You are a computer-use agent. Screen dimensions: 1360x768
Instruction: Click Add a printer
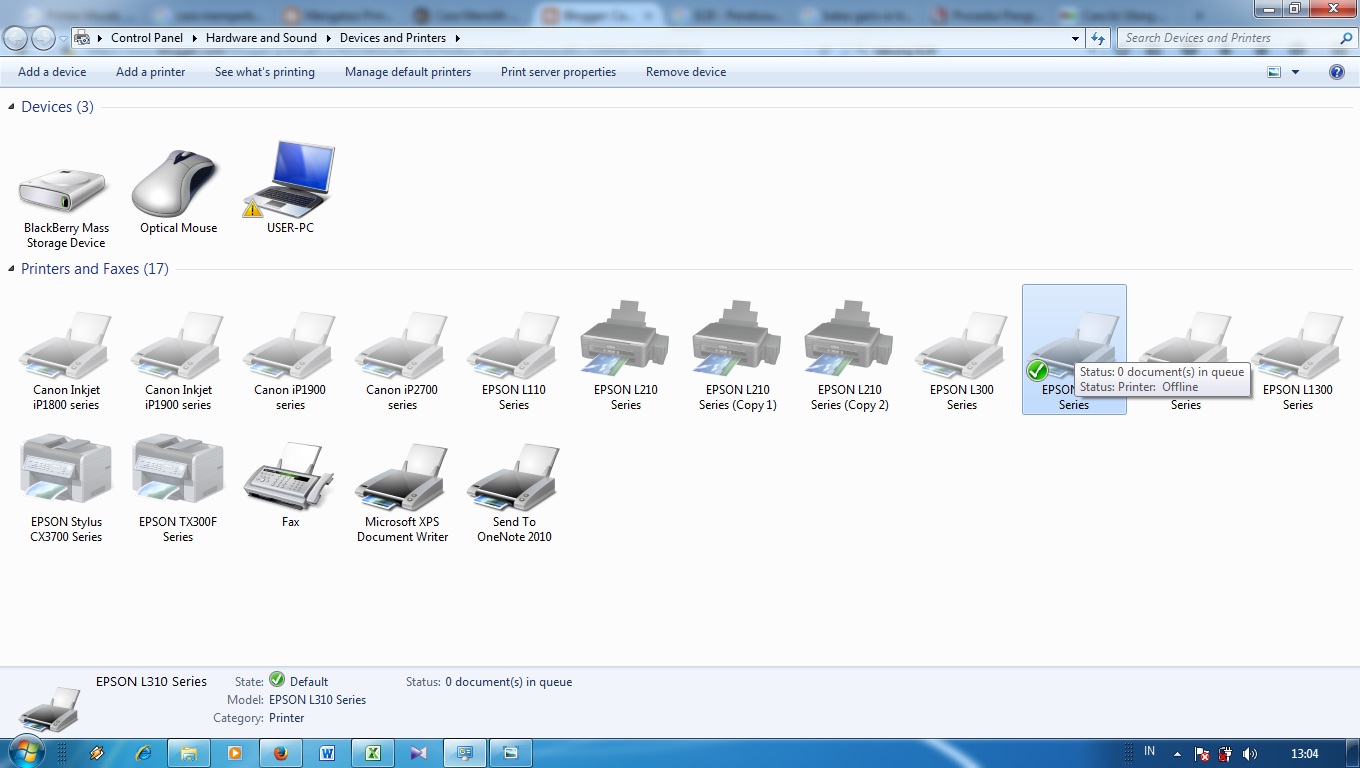(x=150, y=72)
